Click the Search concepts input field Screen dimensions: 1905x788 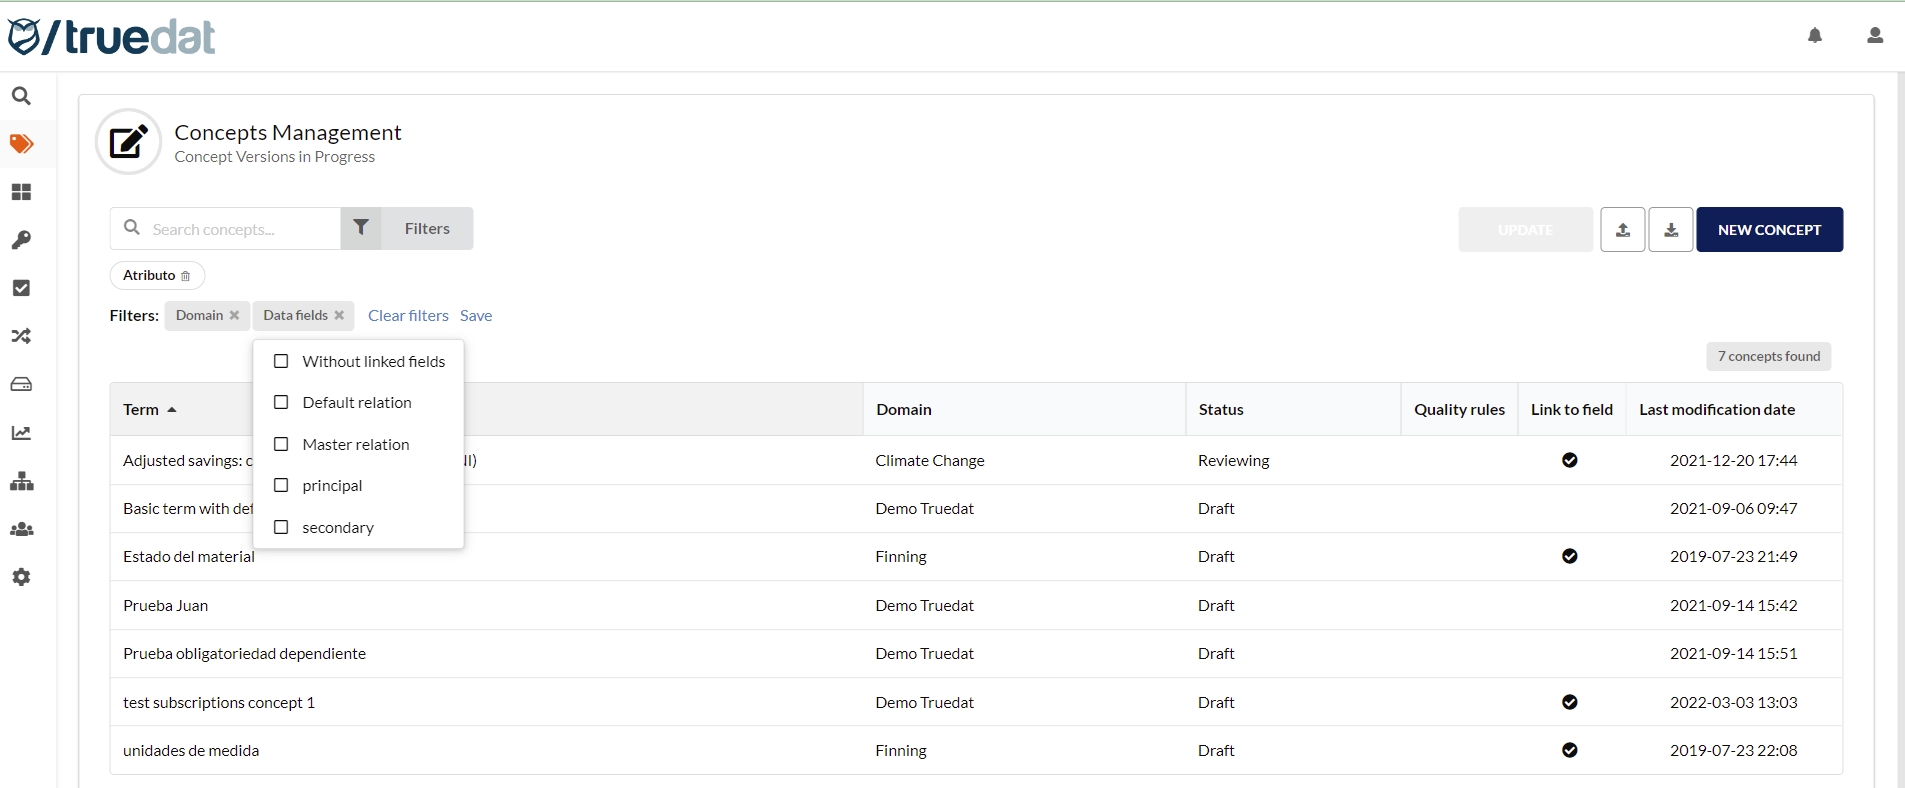(x=240, y=229)
